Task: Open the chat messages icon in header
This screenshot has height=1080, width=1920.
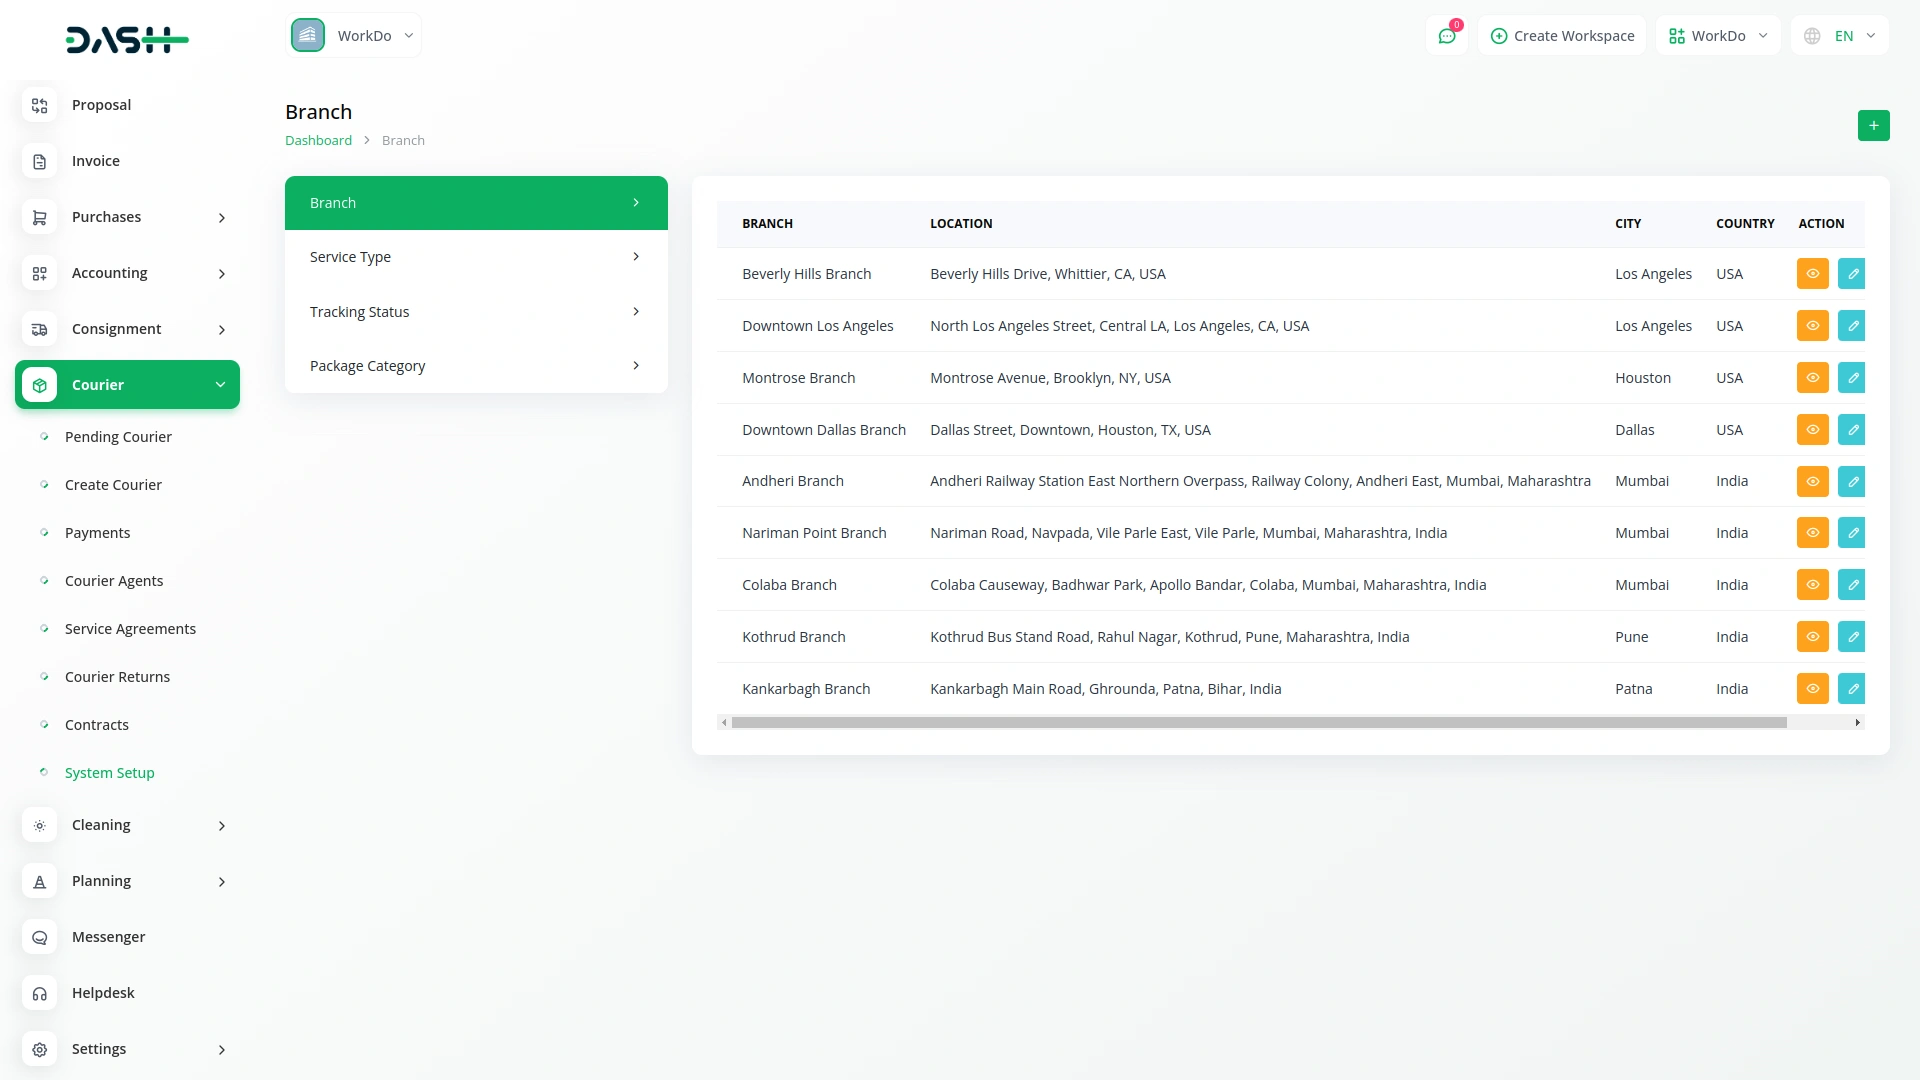Action: pyautogui.click(x=1447, y=36)
